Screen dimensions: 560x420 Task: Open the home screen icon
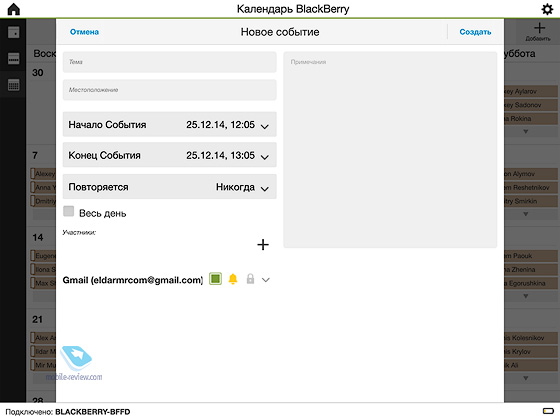click(x=14, y=9)
